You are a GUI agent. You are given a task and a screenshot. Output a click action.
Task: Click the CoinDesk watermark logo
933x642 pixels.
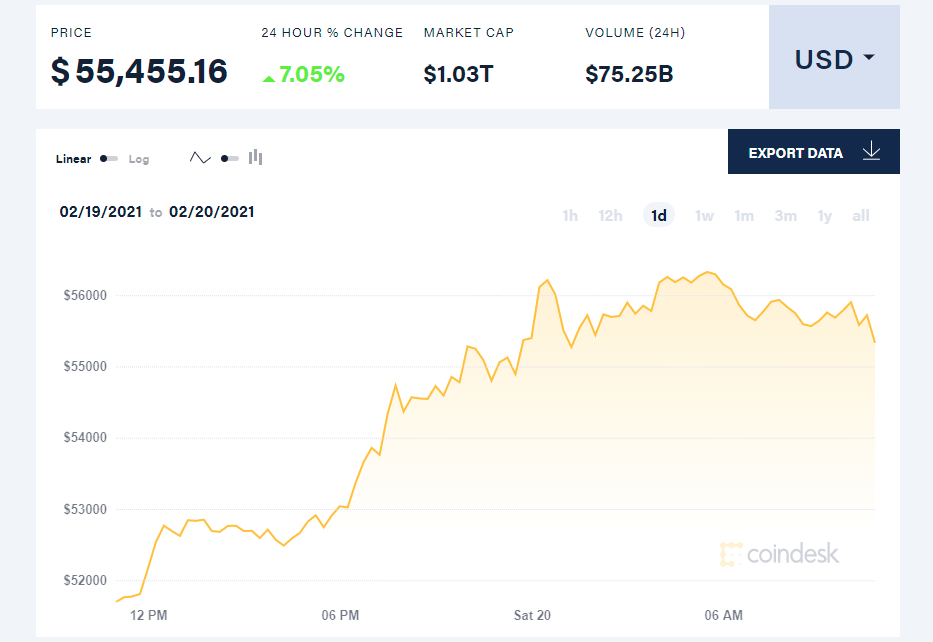[780, 554]
